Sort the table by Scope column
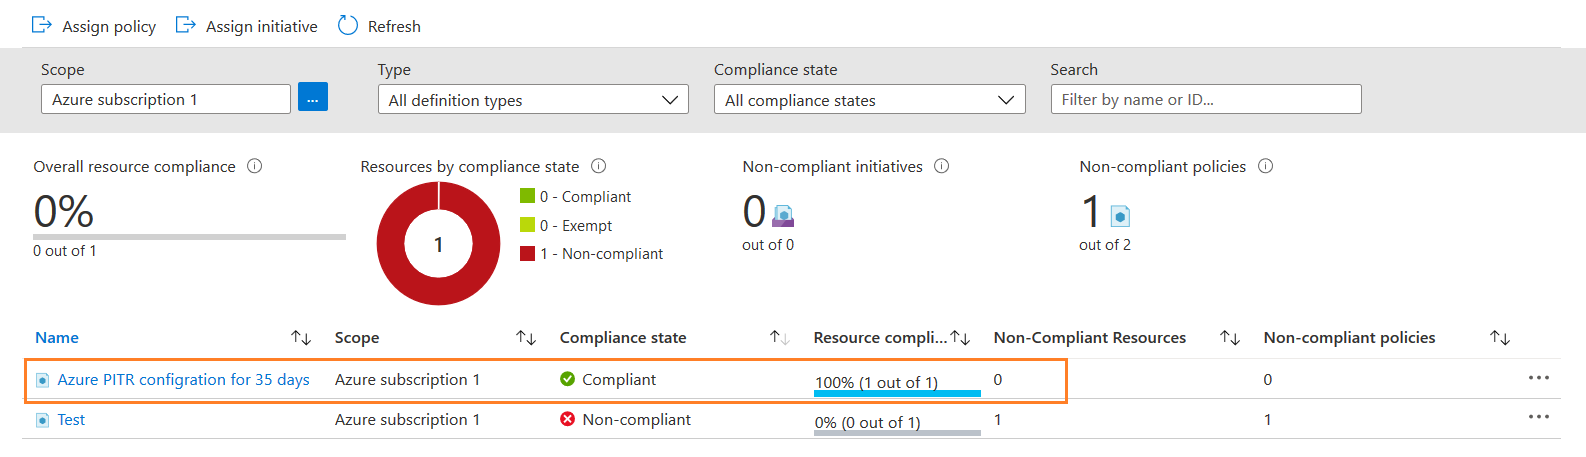 pos(526,338)
